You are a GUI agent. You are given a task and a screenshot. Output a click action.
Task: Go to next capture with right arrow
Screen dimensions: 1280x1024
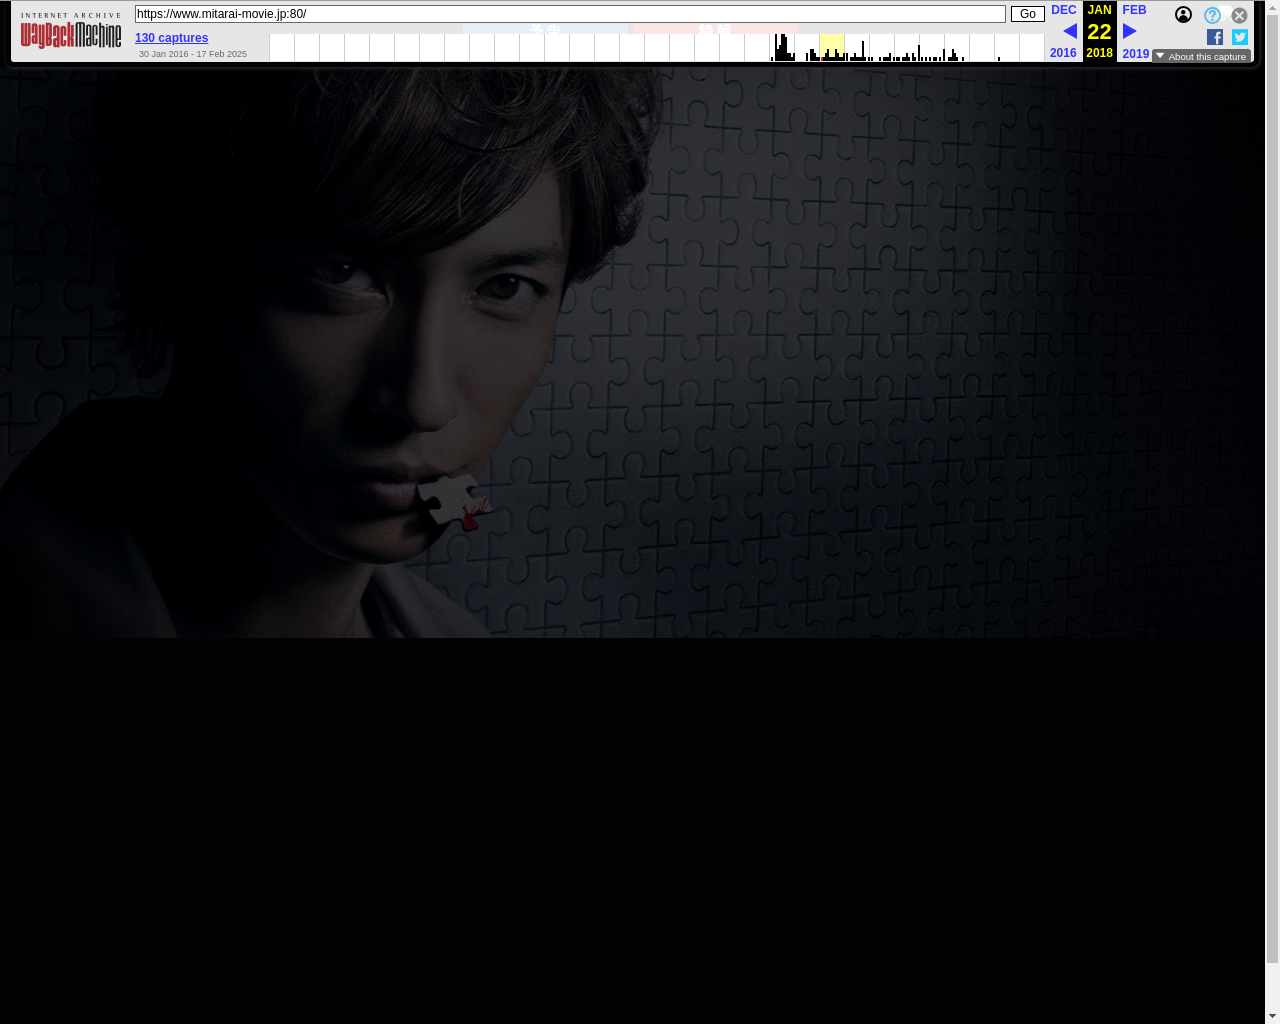click(1130, 31)
